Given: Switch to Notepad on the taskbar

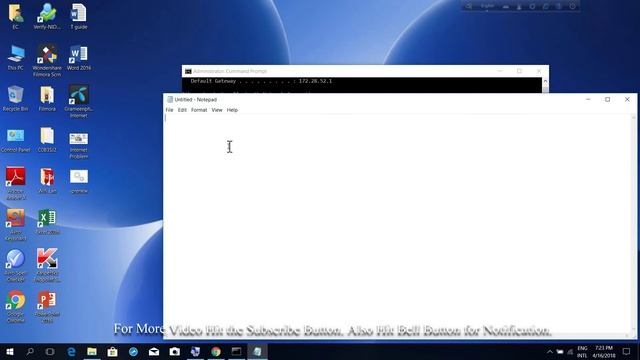Looking at the screenshot, I should [x=257, y=351].
